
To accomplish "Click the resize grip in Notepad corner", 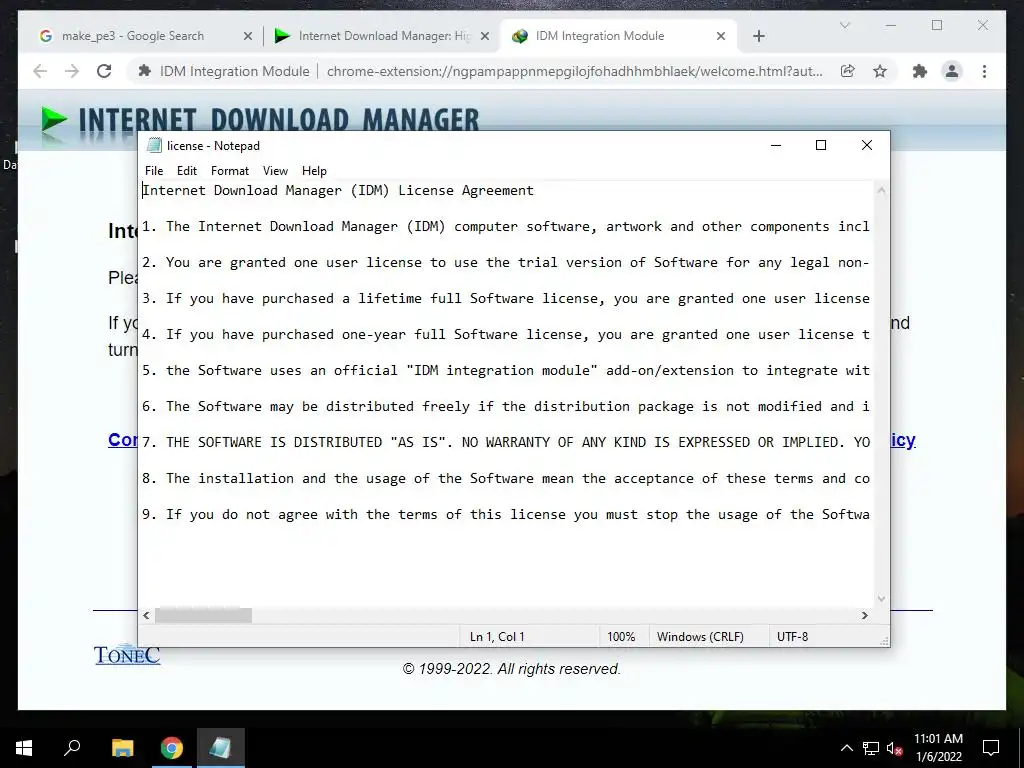I will coord(884,641).
